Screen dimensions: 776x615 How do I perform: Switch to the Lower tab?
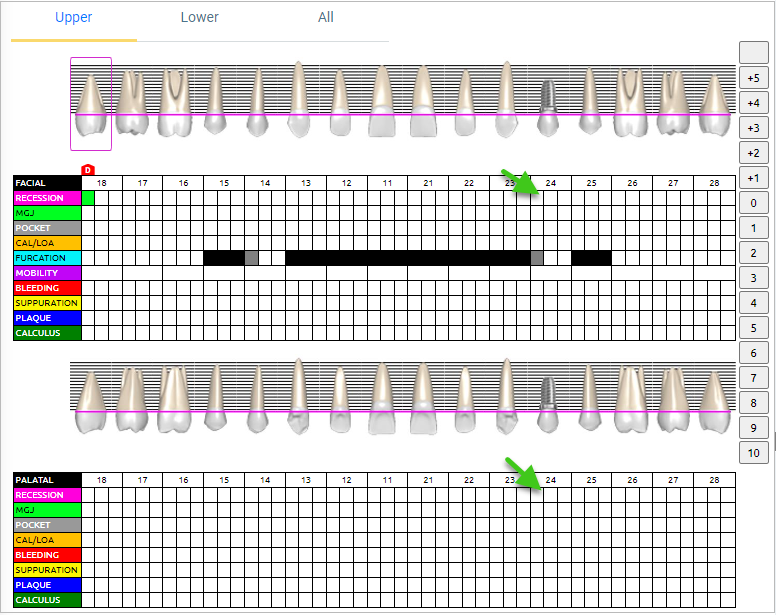(199, 17)
